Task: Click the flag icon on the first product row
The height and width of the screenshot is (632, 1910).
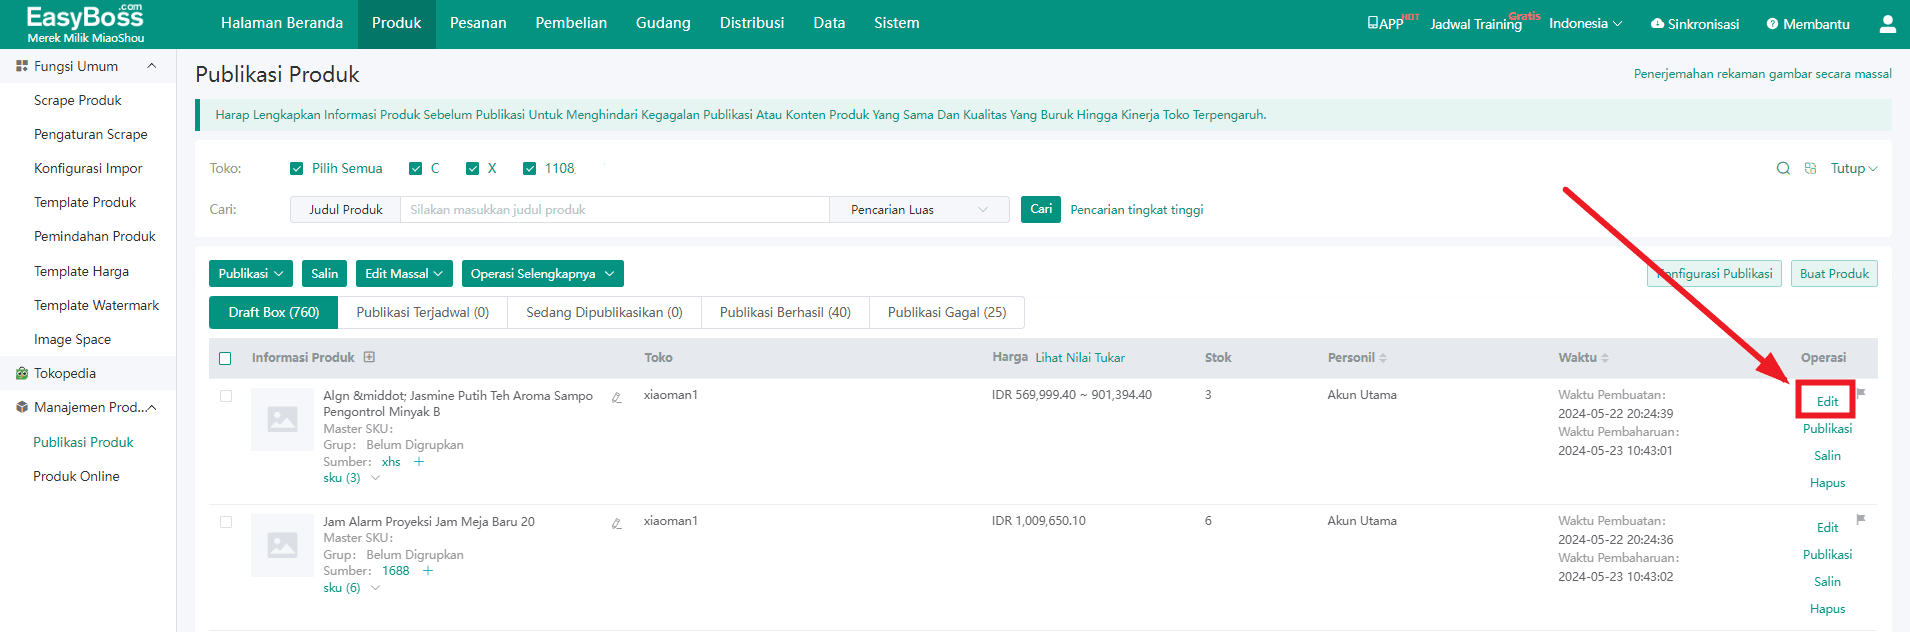Action: click(1861, 393)
